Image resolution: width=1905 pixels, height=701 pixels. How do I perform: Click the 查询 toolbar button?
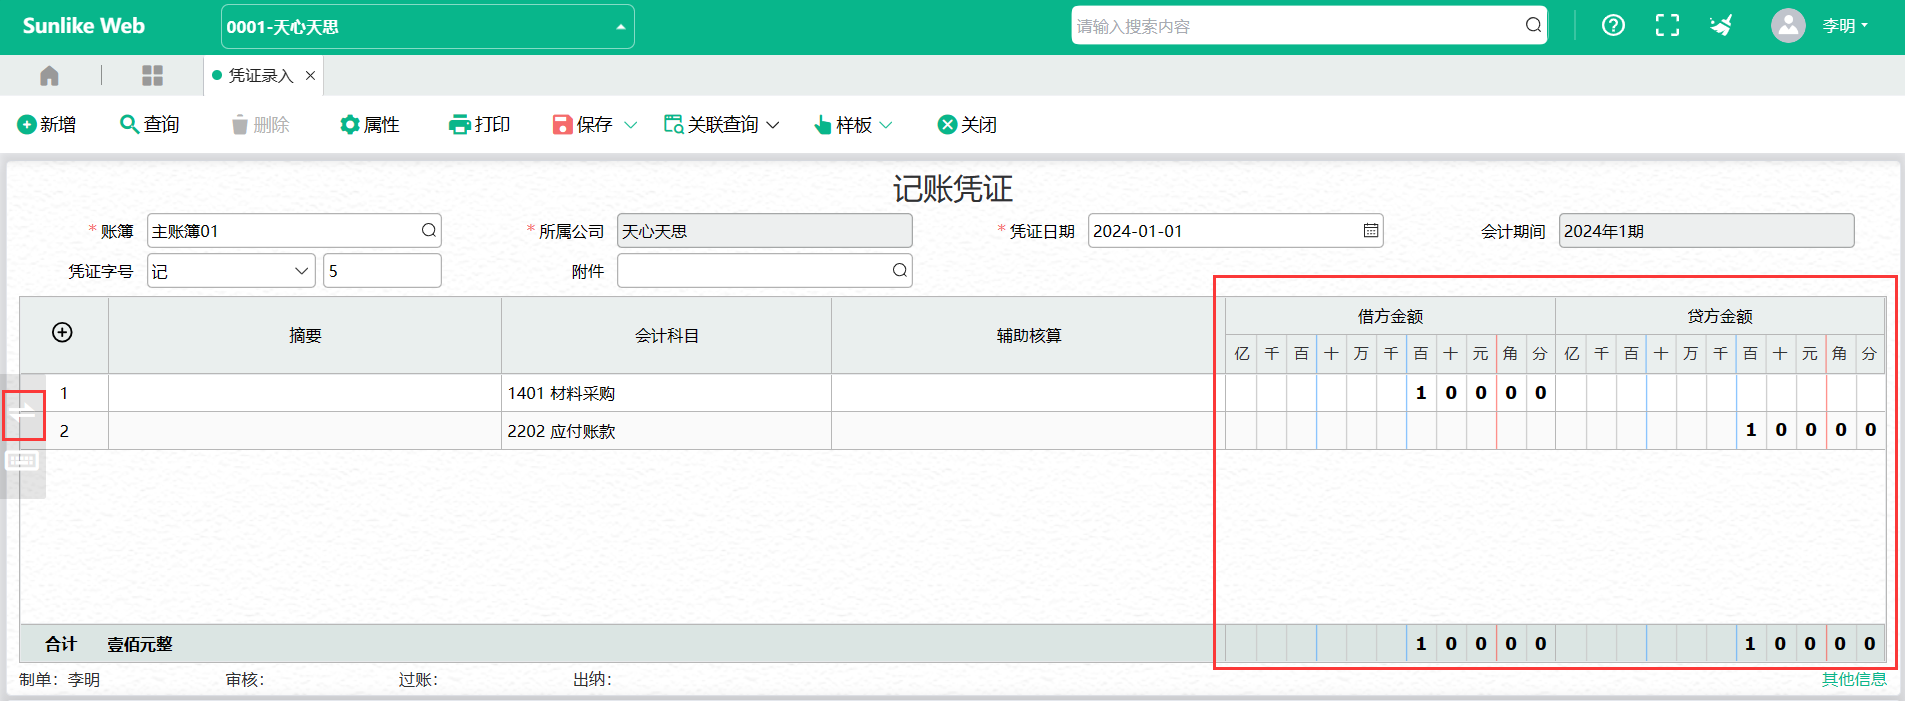150,125
